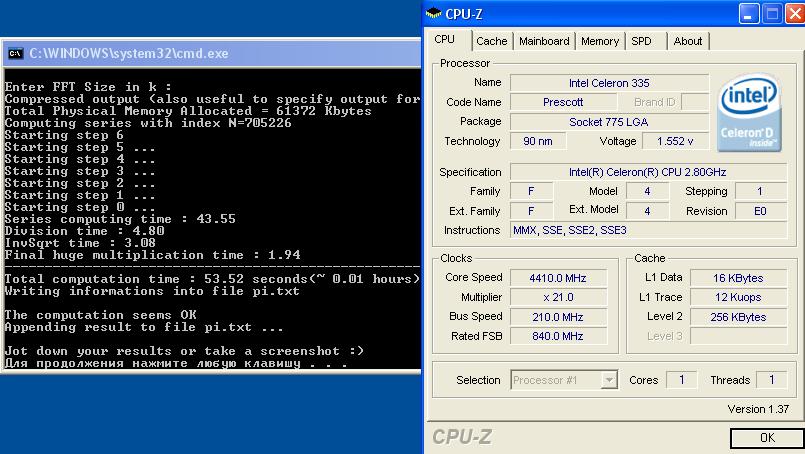
Task: Click the L1 Data value 16 KBytes
Action: click(x=738, y=278)
